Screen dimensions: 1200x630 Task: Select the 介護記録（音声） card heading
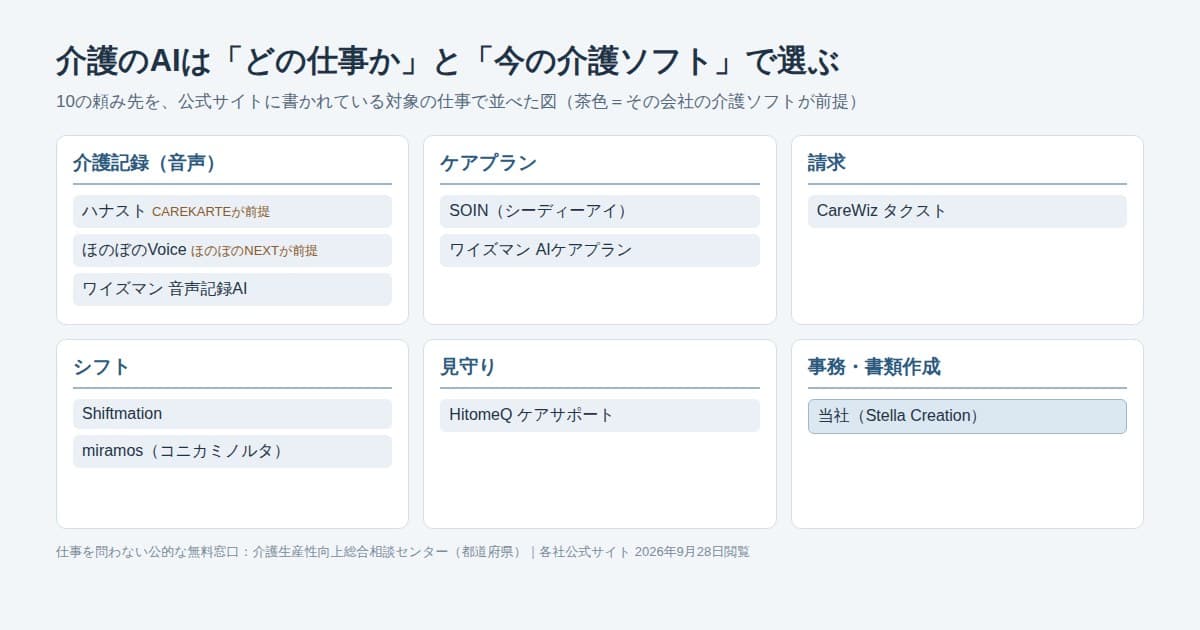(144, 163)
